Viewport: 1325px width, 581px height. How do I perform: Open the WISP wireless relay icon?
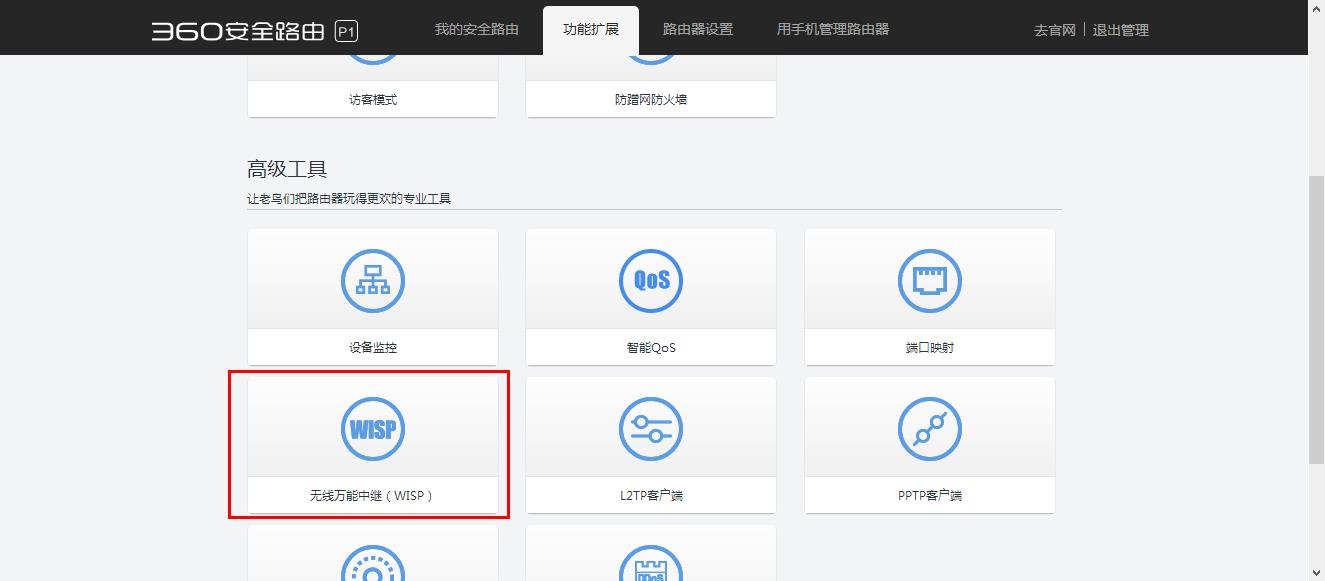pos(372,429)
